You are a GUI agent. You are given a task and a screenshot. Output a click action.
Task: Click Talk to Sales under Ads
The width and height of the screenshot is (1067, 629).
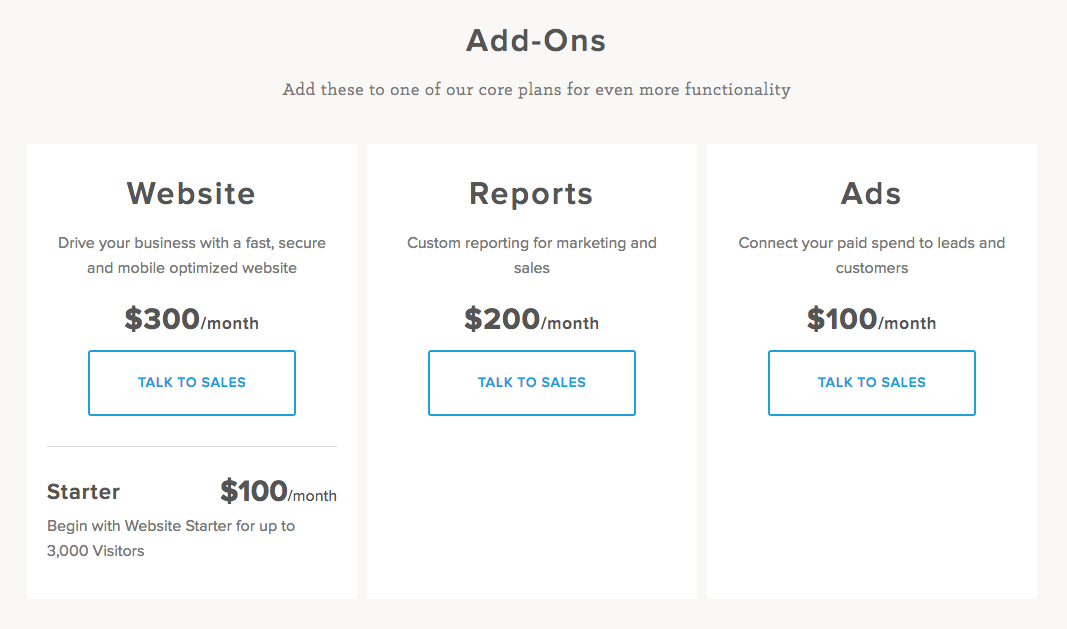(x=872, y=383)
